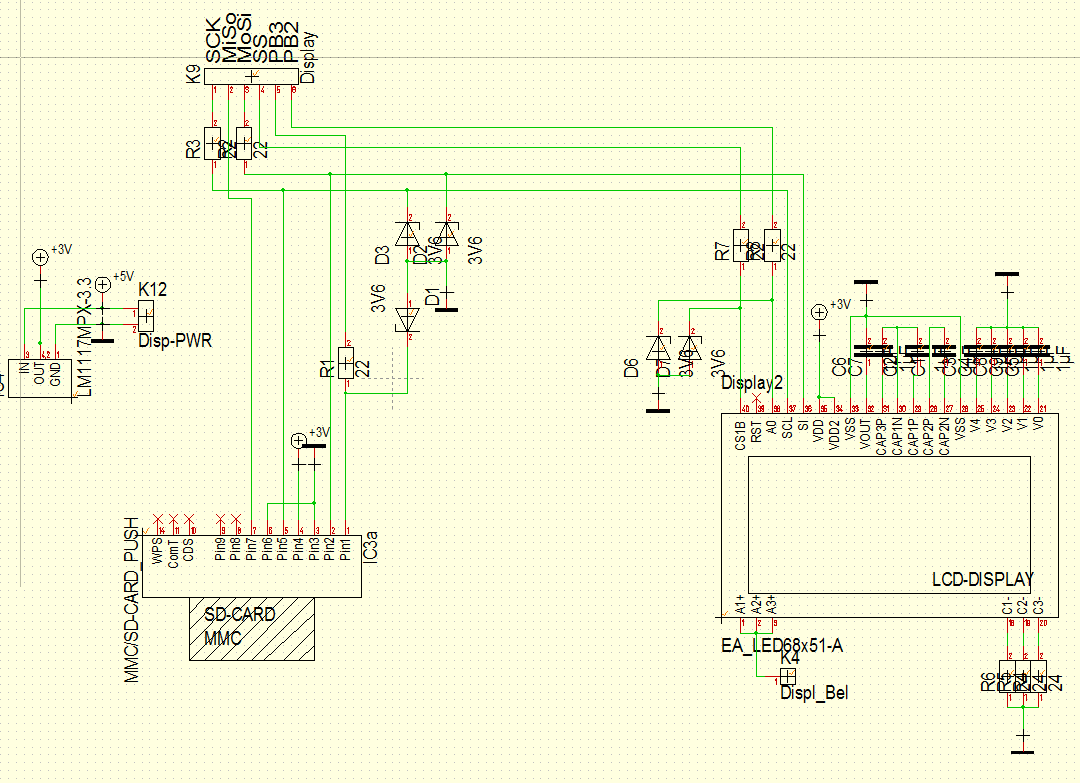Viewport: 1080px width, 783px height.
Task: Click the LCD-DISPLAY label
Action: (983, 579)
